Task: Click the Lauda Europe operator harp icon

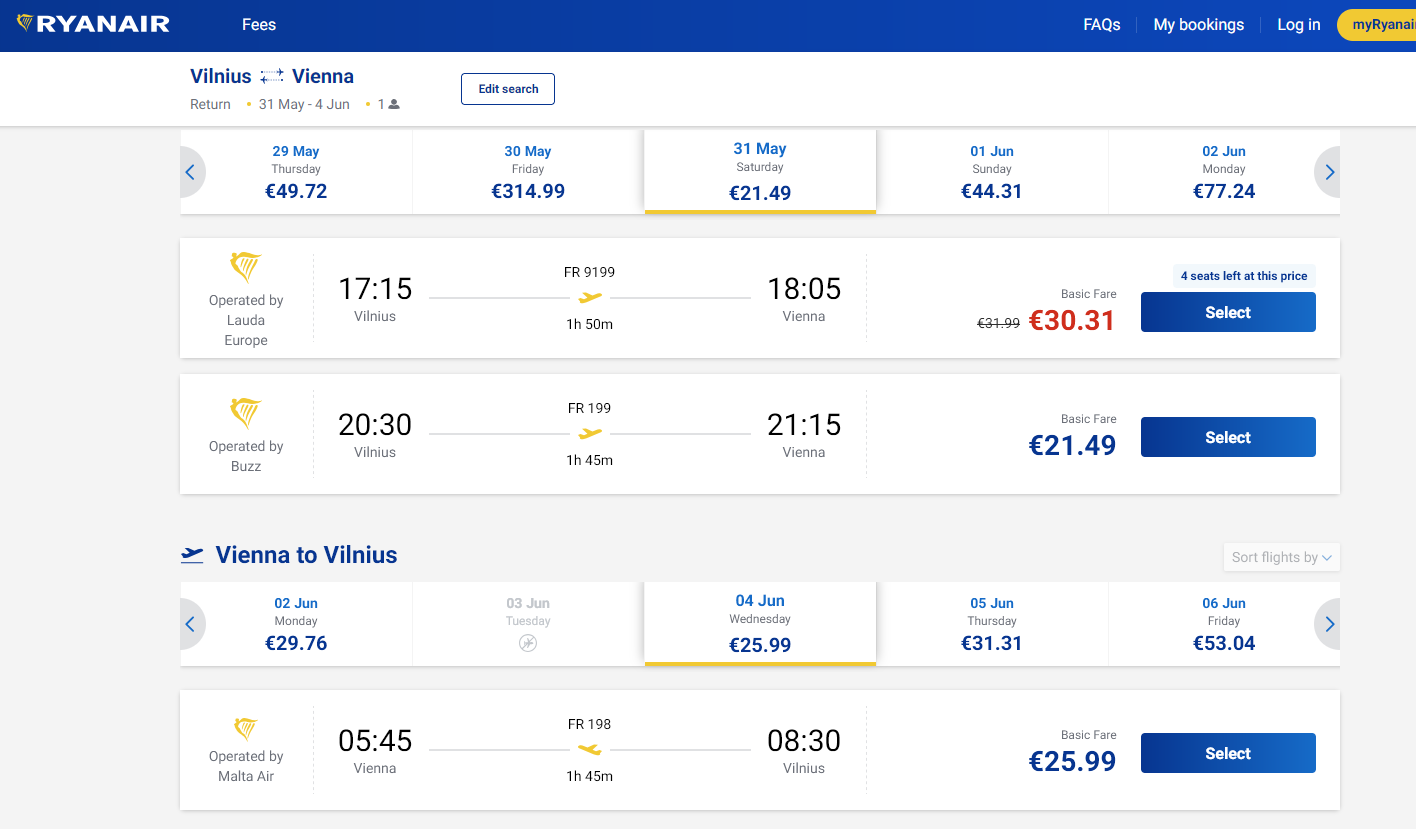Action: 246,268
